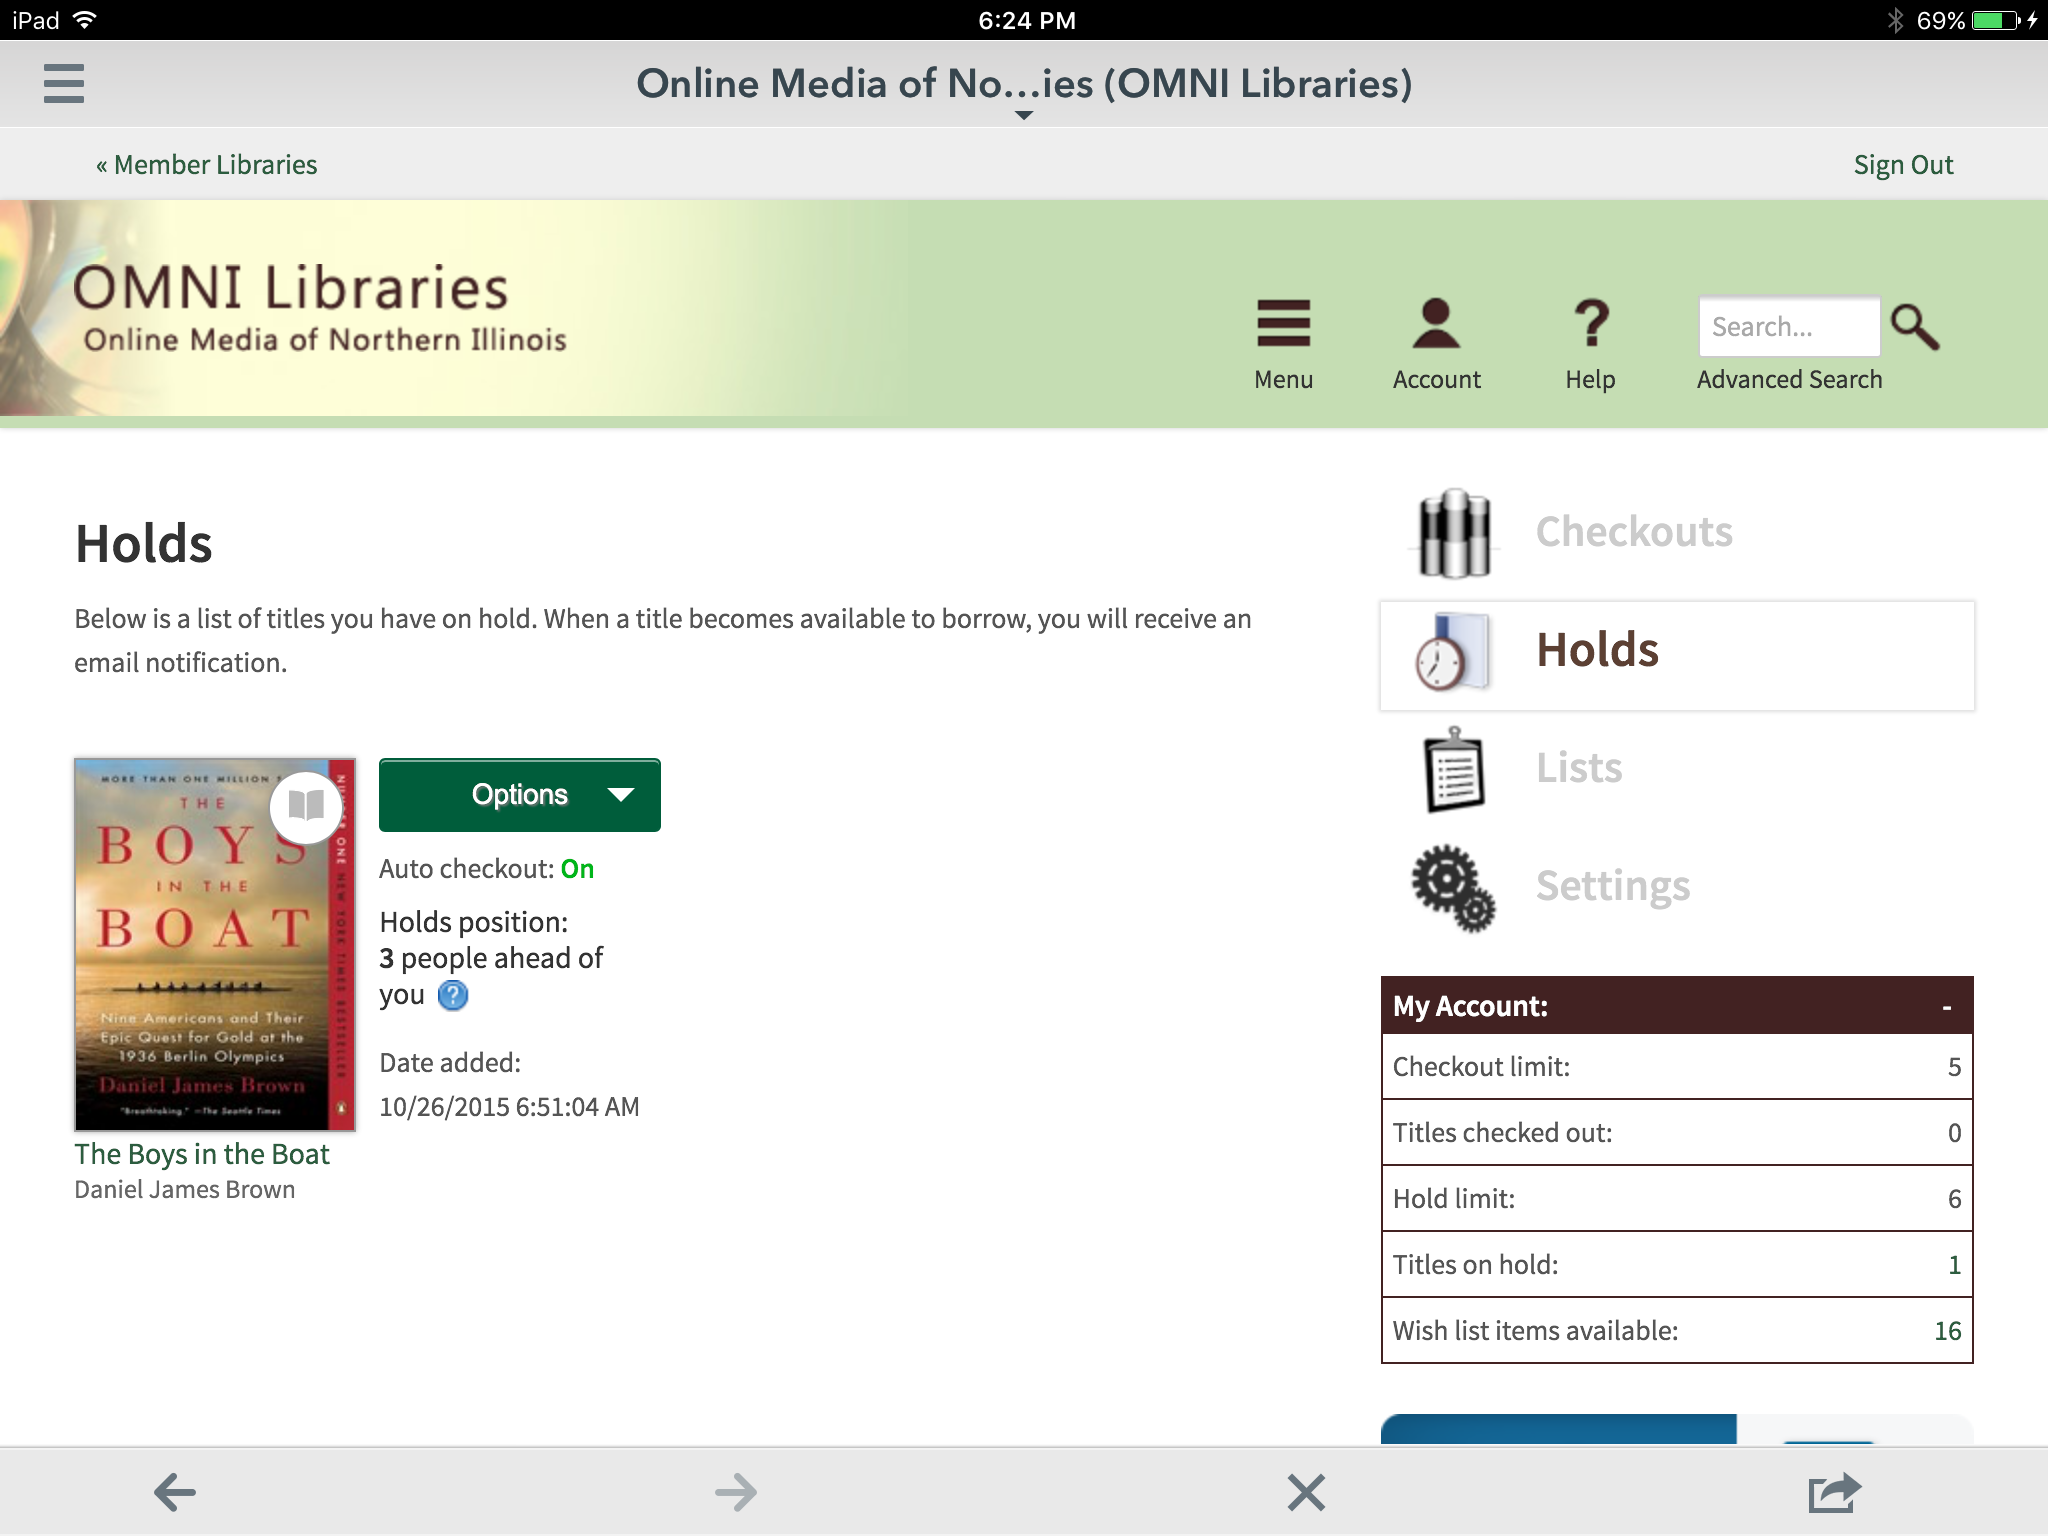Tap the browser back arrow
The height and width of the screenshot is (1536, 2048).
coord(175,1492)
